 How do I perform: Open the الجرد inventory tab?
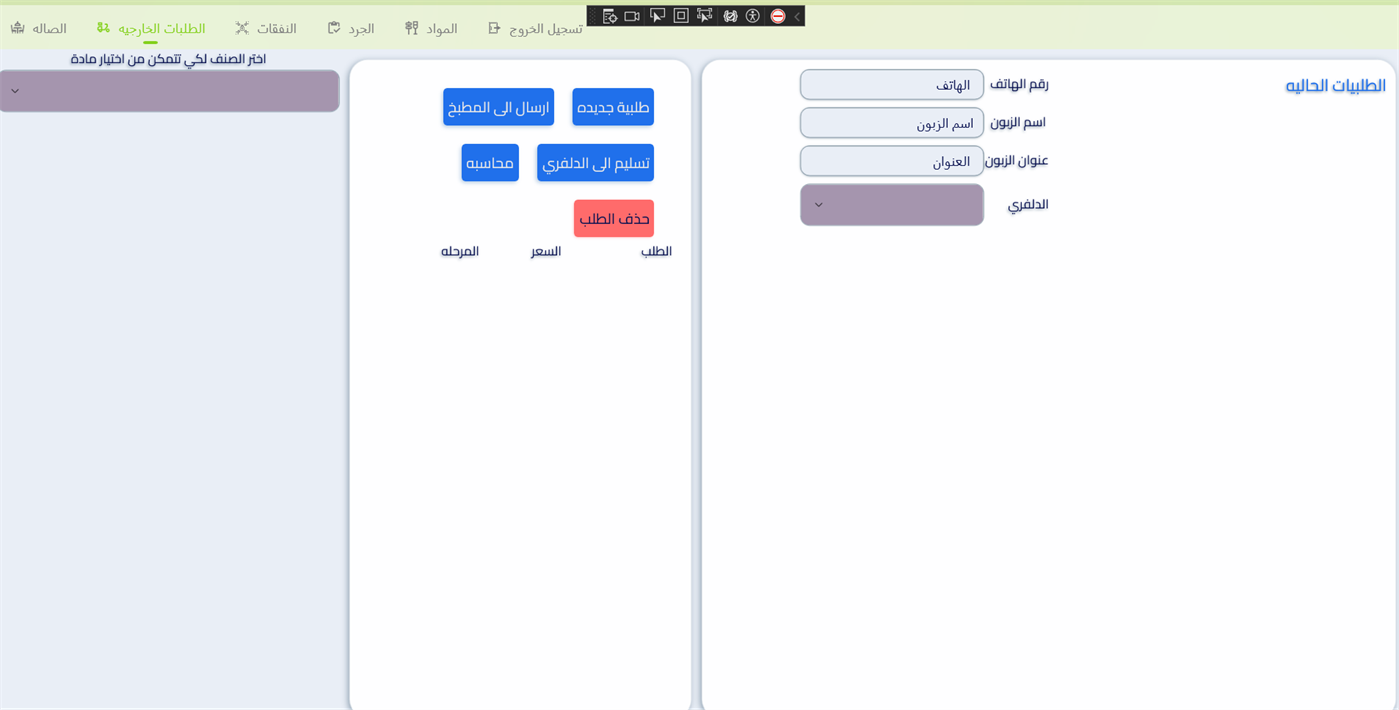point(351,28)
